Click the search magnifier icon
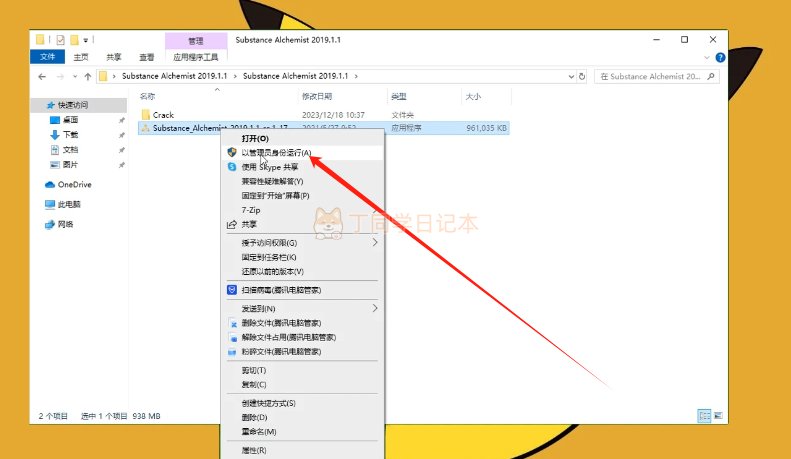791x459 pixels. tap(711, 77)
